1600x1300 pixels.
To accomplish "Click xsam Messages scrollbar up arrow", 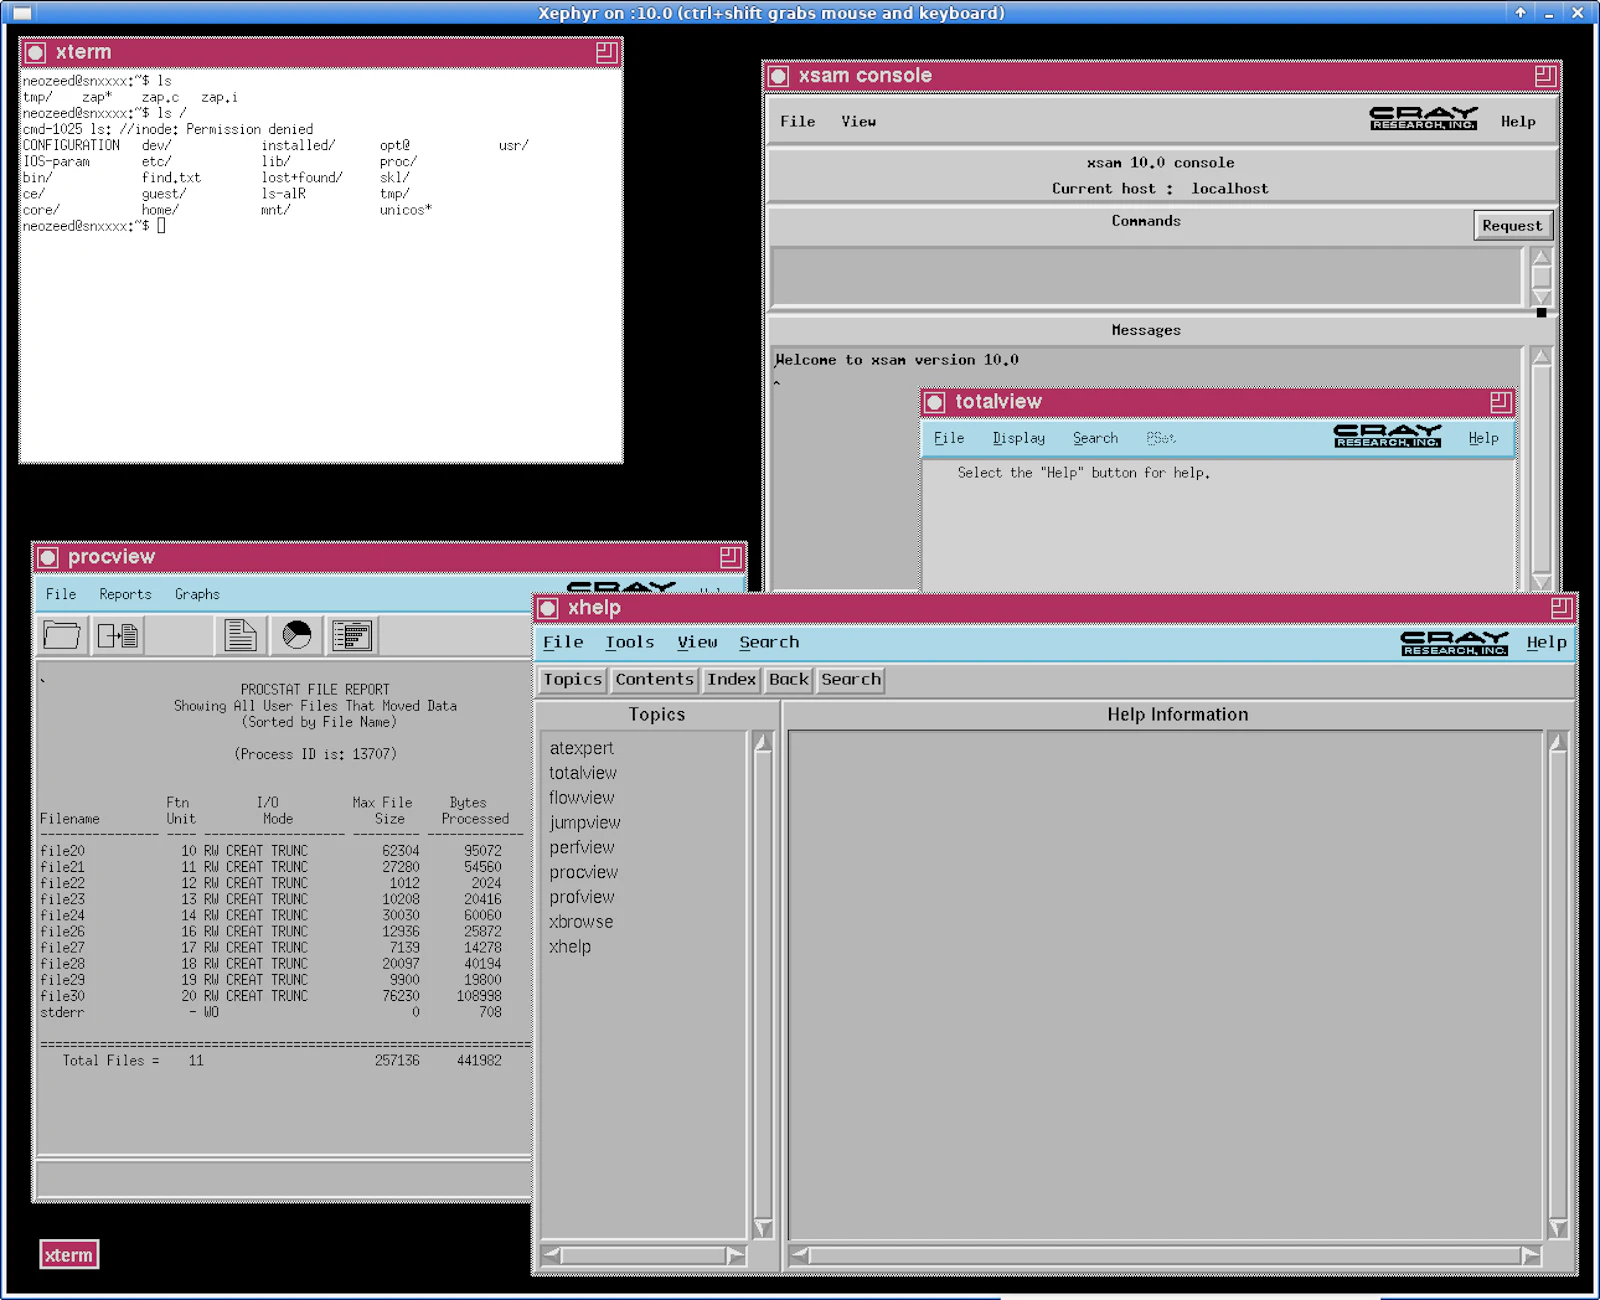I will point(1541,356).
